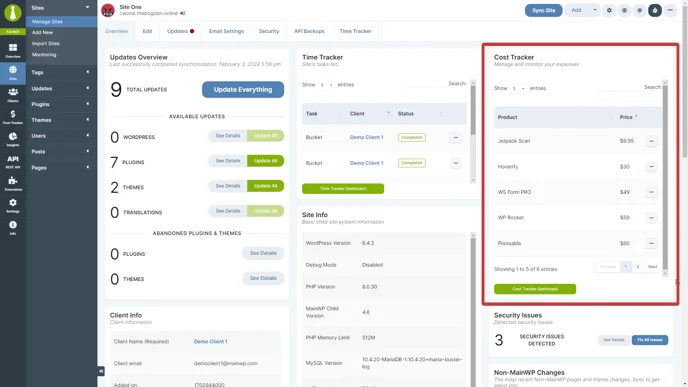Go to page 2 of Cost Tracker

click(638, 267)
